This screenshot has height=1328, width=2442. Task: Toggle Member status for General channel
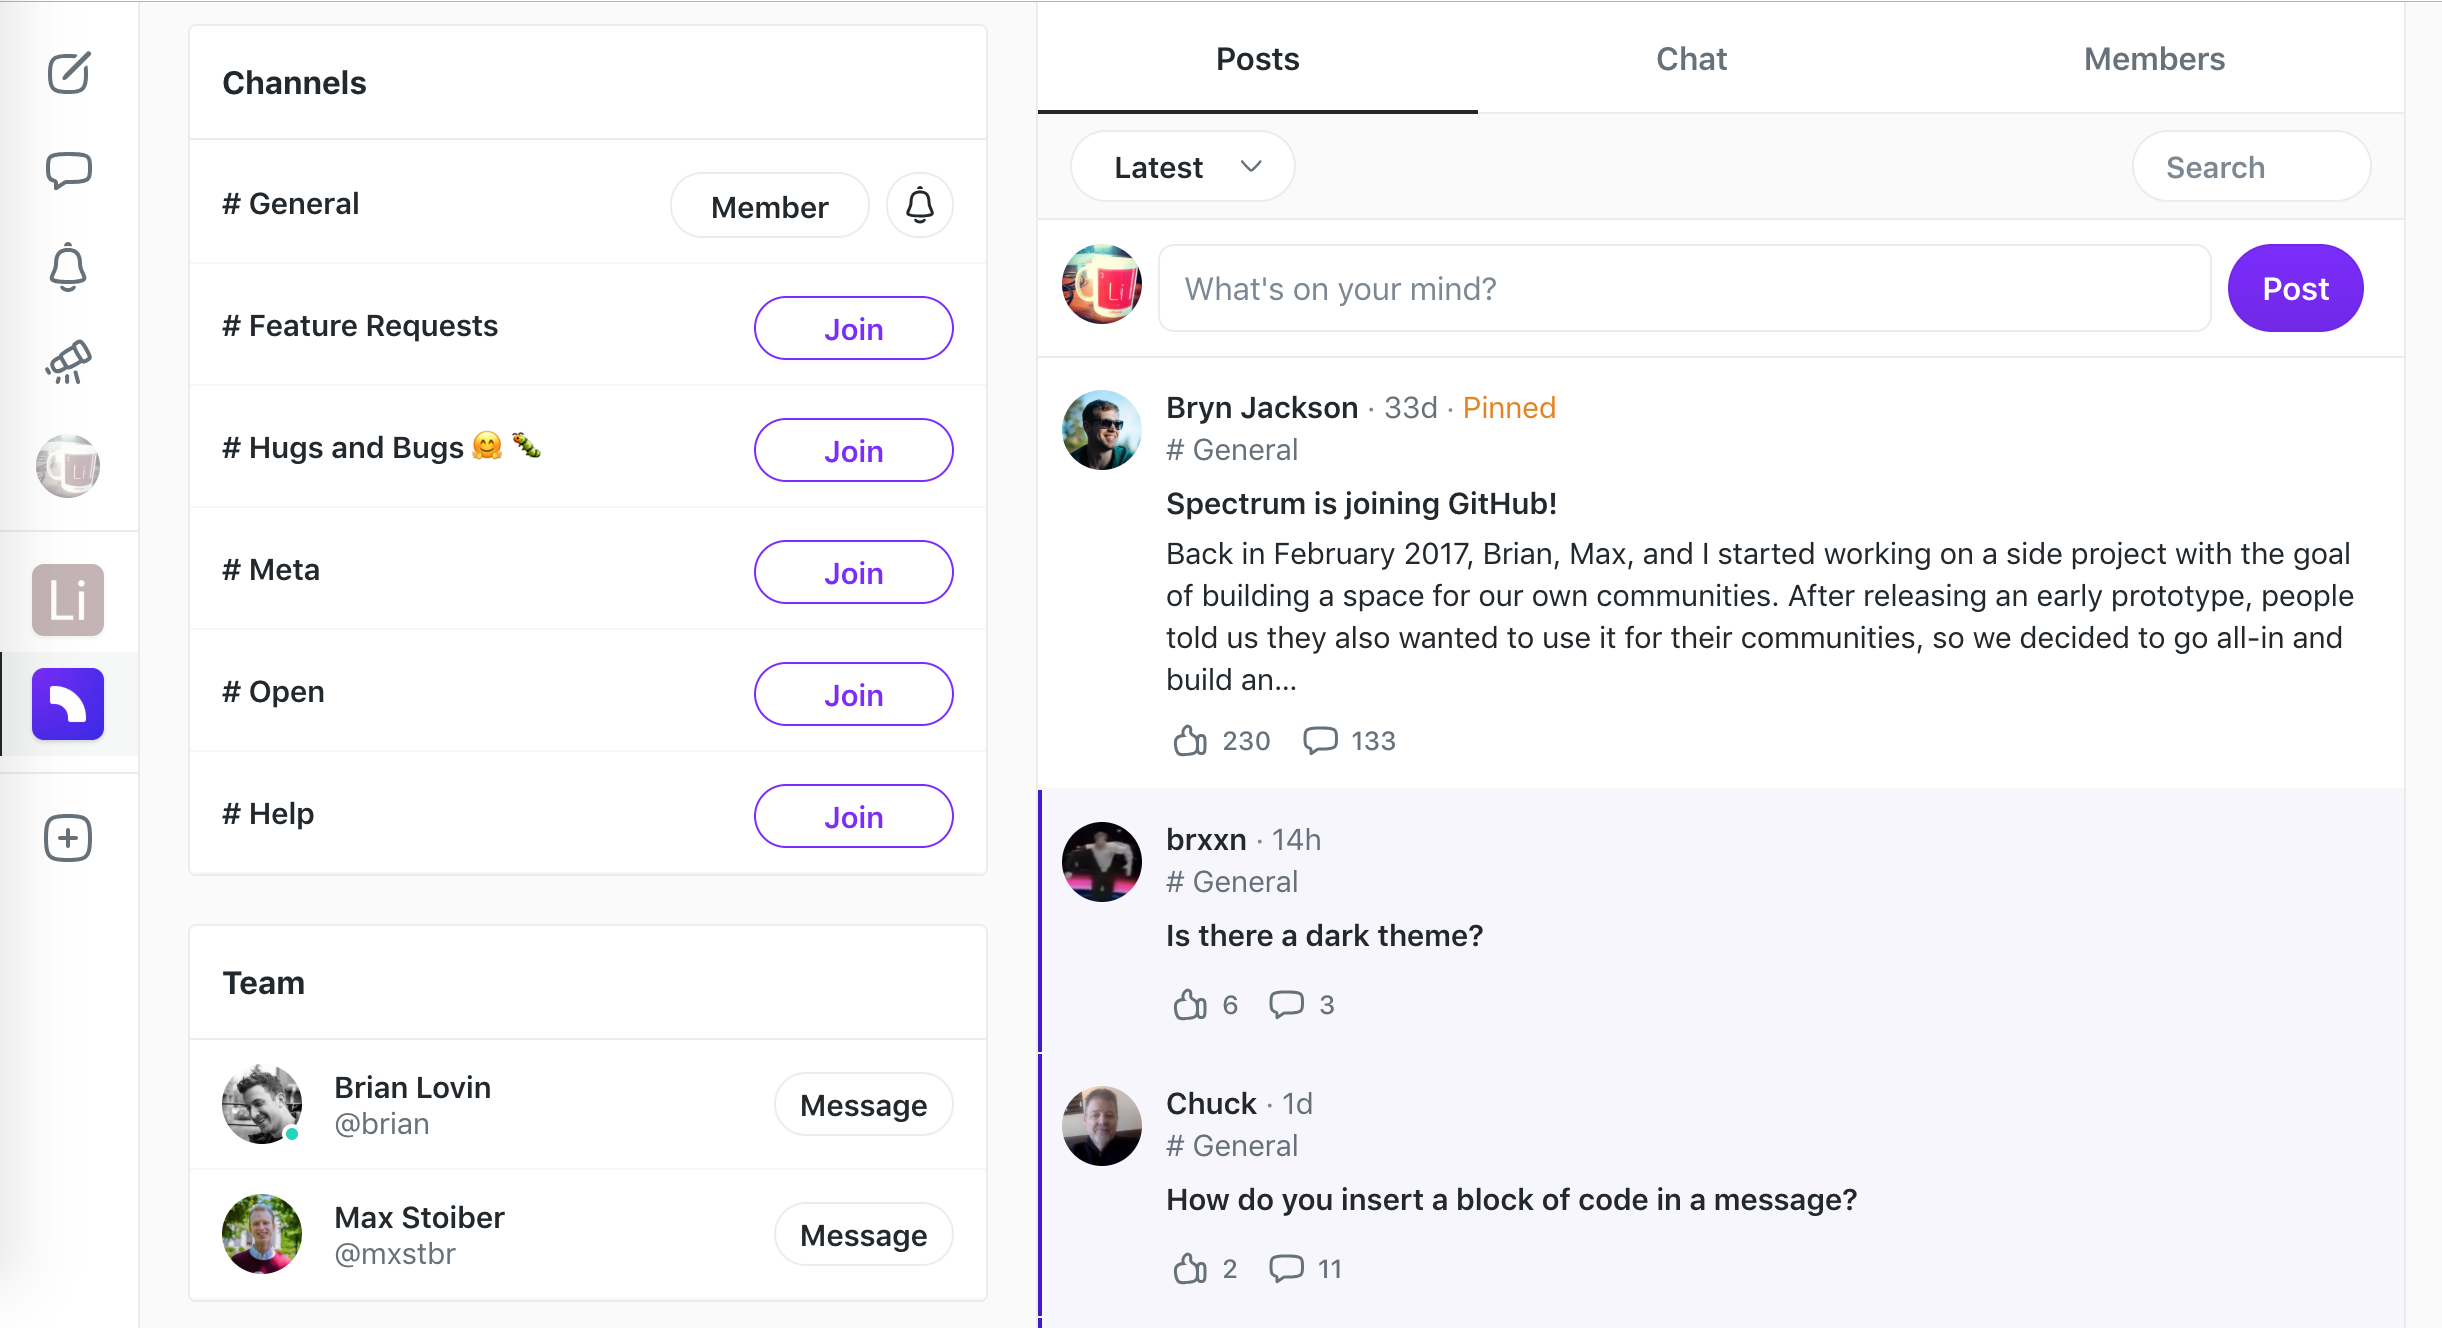coord(769,206)
